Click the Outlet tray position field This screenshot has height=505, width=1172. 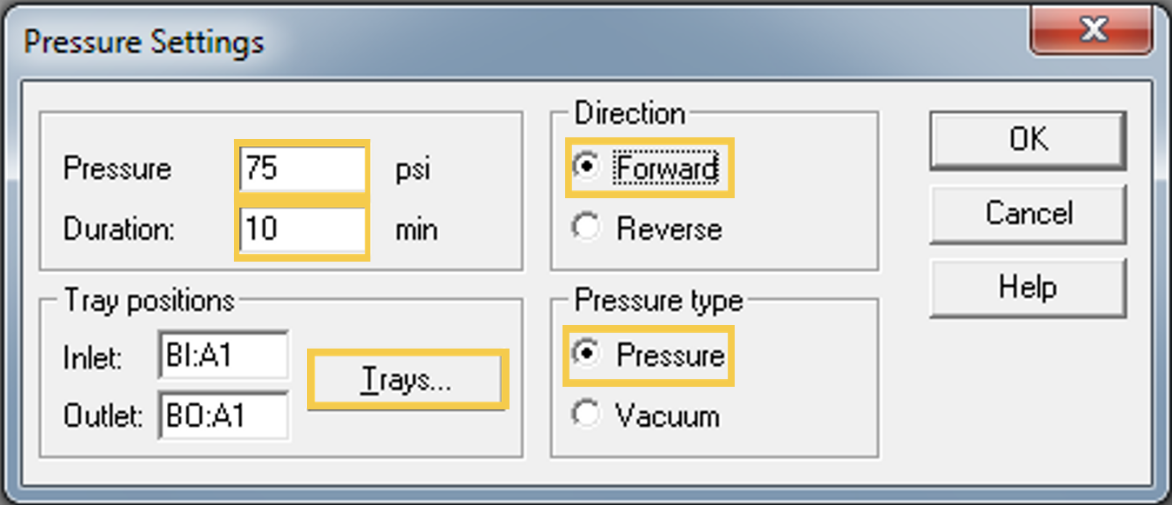(x=223, y=415)
